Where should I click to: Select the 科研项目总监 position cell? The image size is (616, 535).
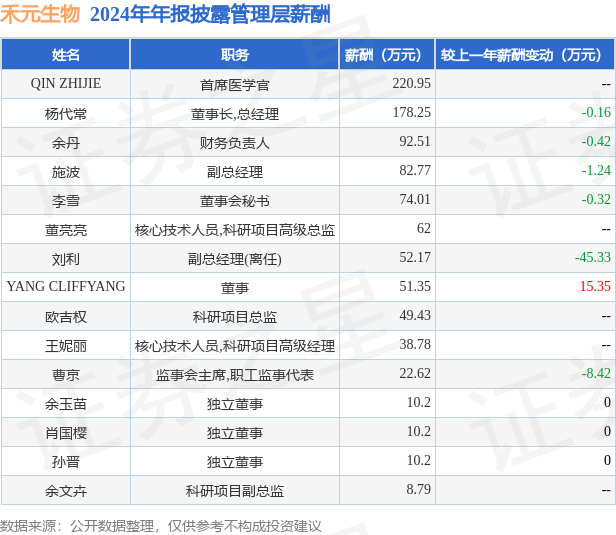coord(235,317)
